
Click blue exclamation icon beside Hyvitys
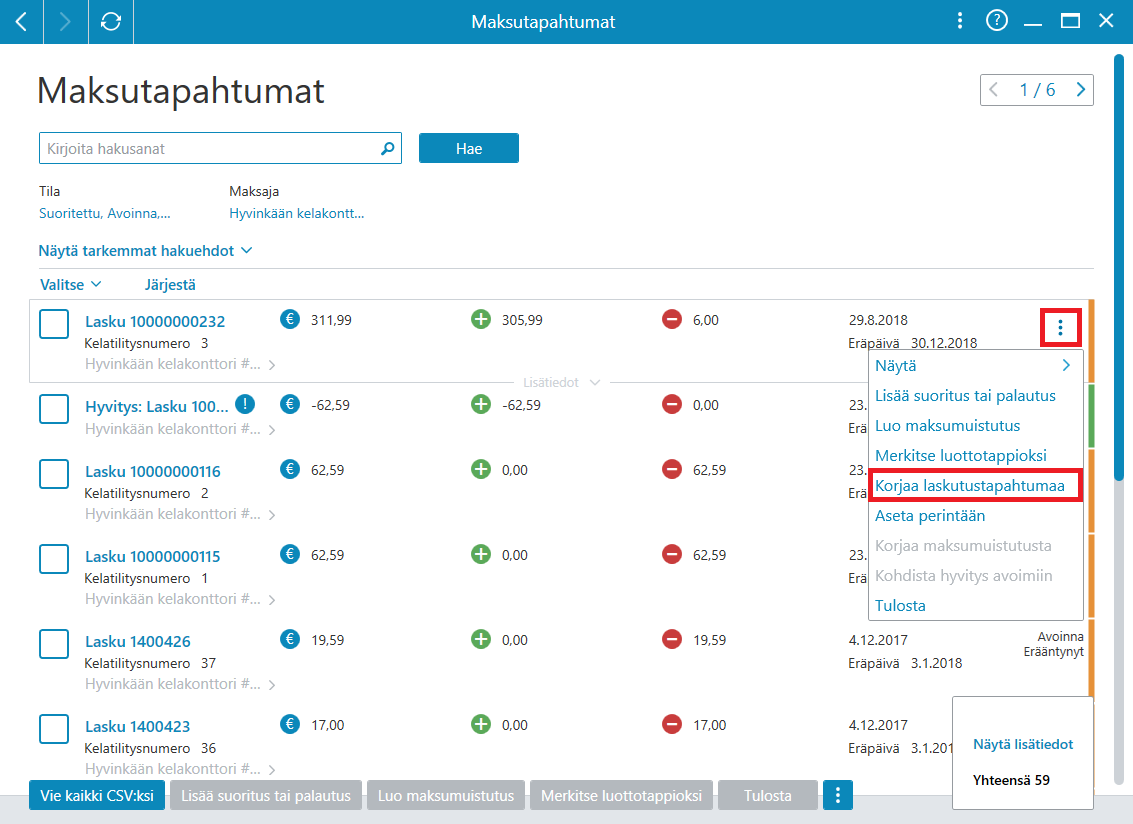pos(245,404)
